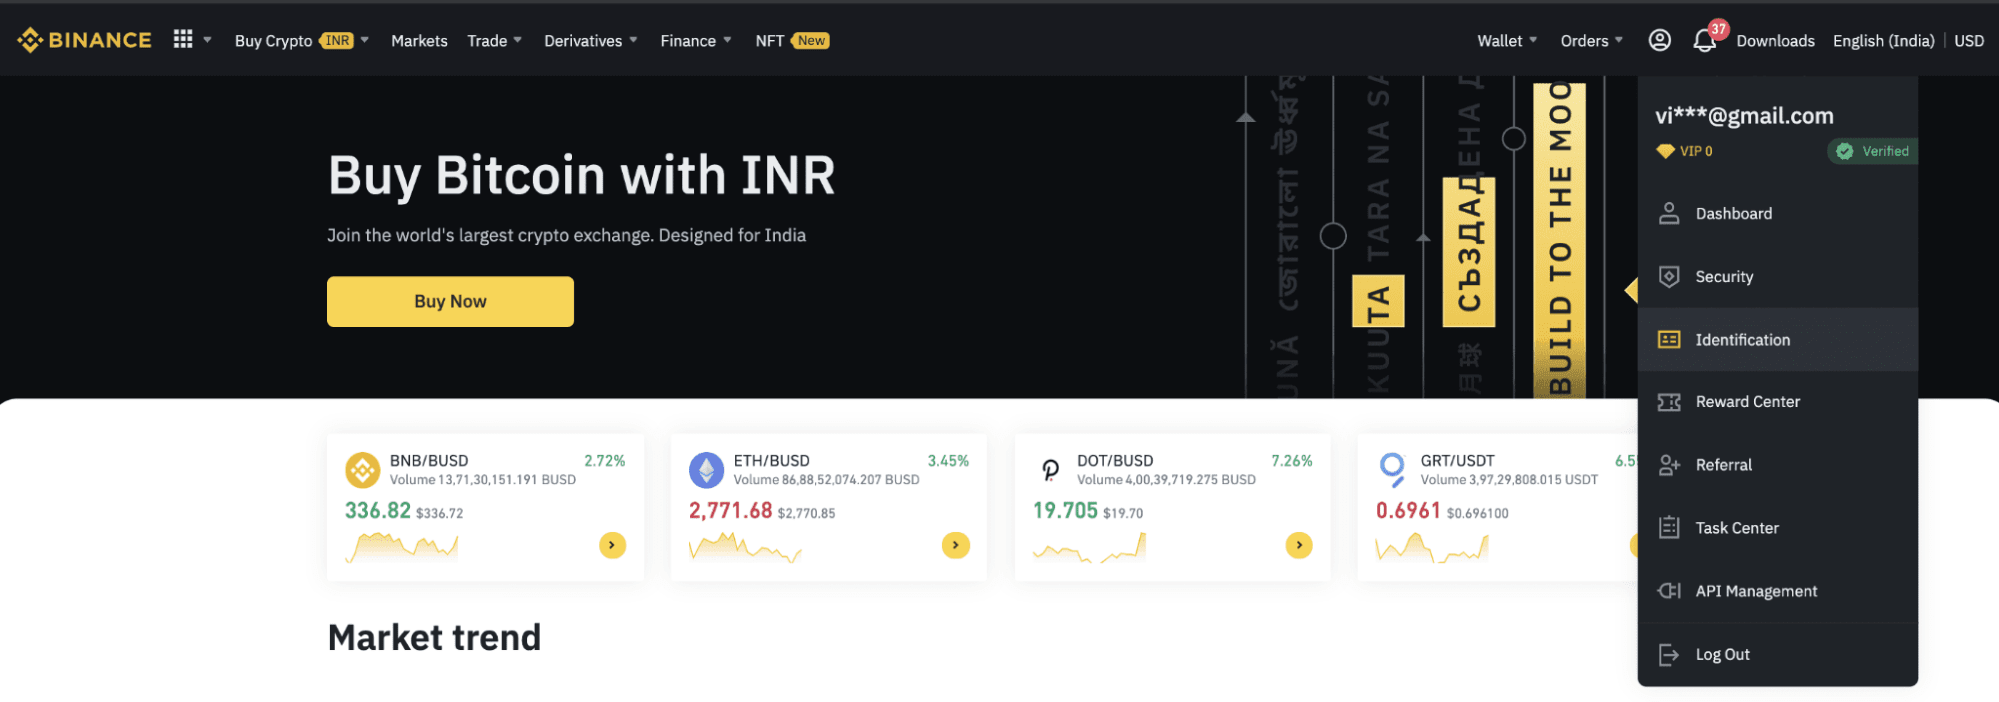Open the NFT menu item
Screen dimensions: 1999x702
point(769,41)
